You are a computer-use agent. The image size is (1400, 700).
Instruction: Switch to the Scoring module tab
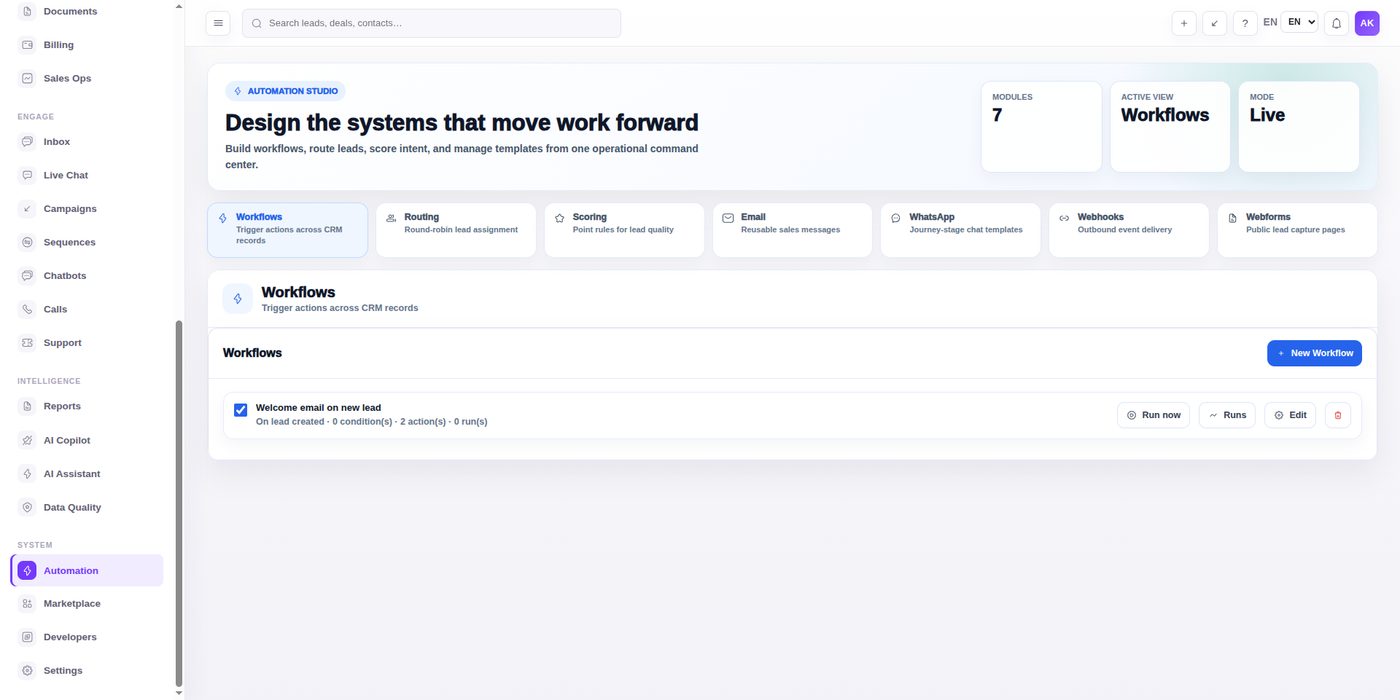[x=624, y=230]
